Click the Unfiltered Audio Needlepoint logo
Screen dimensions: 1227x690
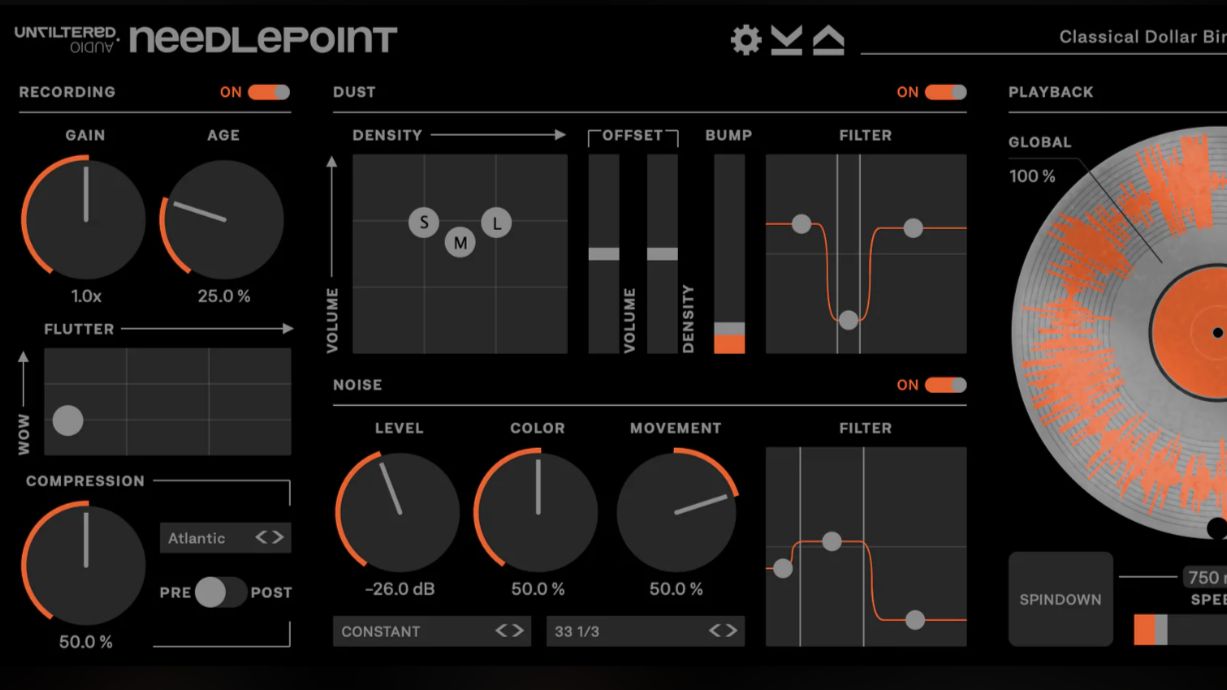coord(206,39)
